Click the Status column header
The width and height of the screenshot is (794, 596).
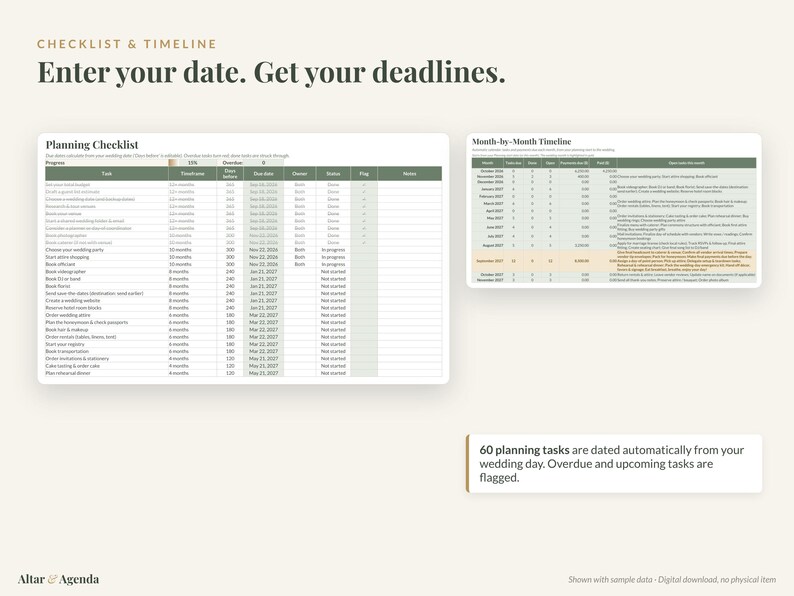click(333, 174)
